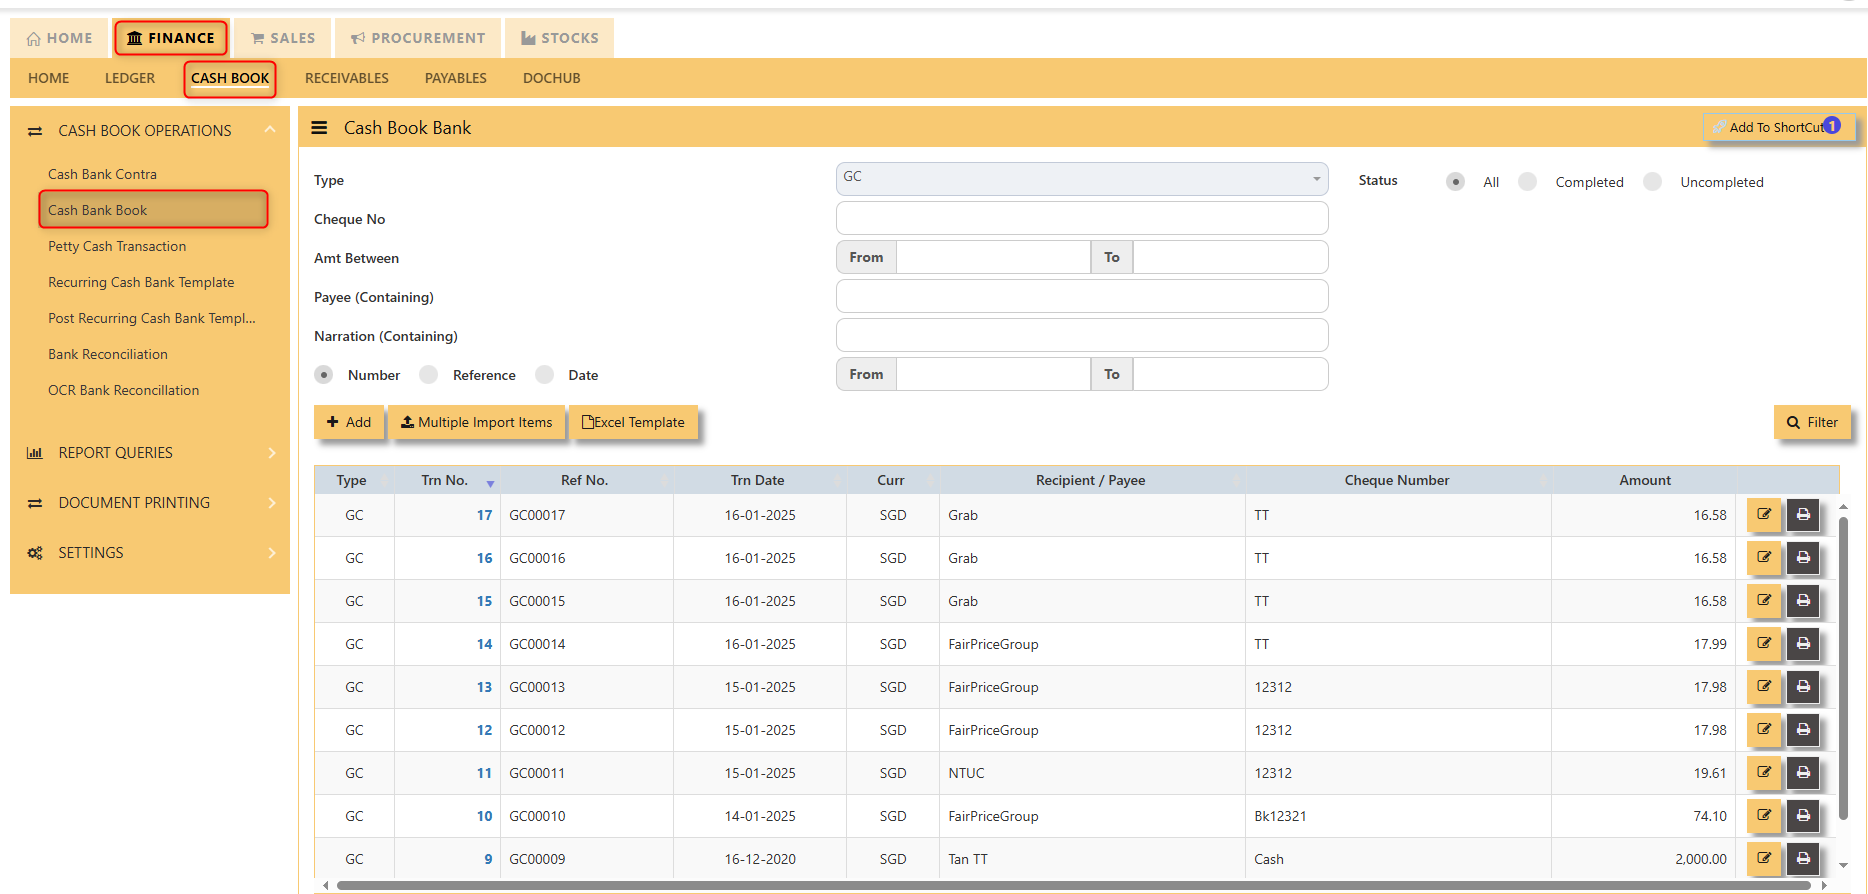Download the Excel Template
The image size is (1868, 894).
(x=633, y=422)
